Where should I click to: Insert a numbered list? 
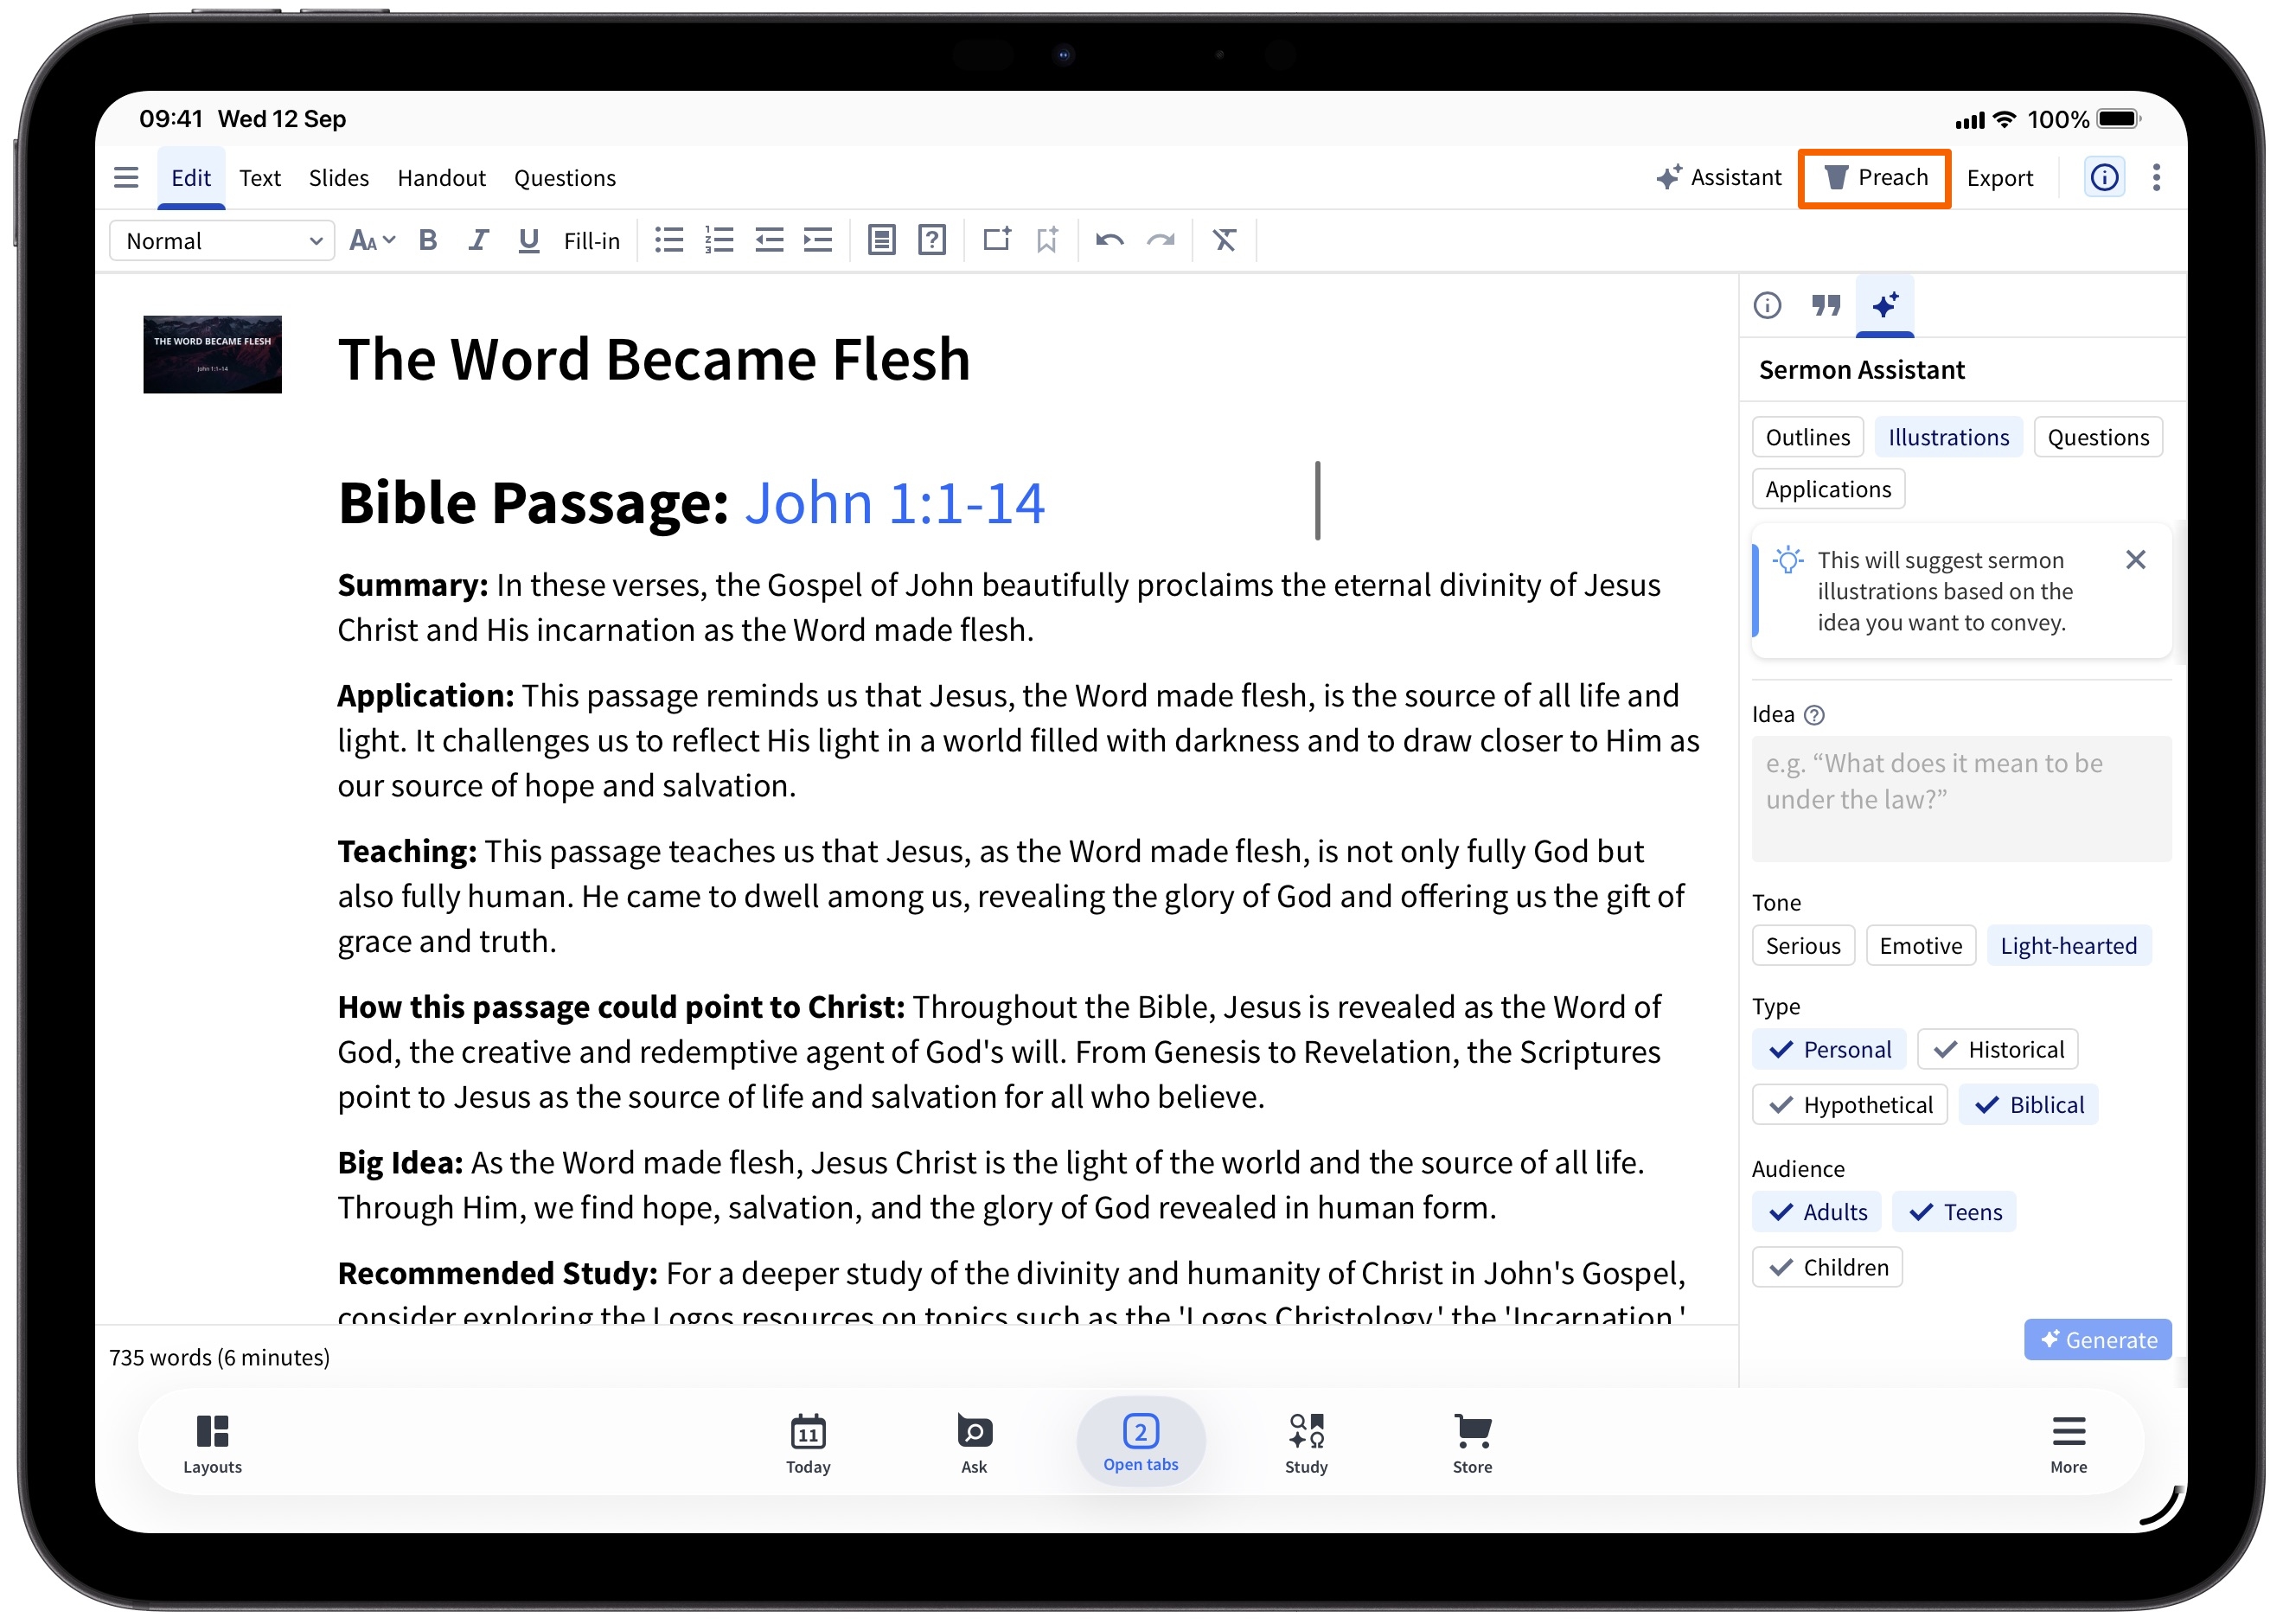[719, 241]
